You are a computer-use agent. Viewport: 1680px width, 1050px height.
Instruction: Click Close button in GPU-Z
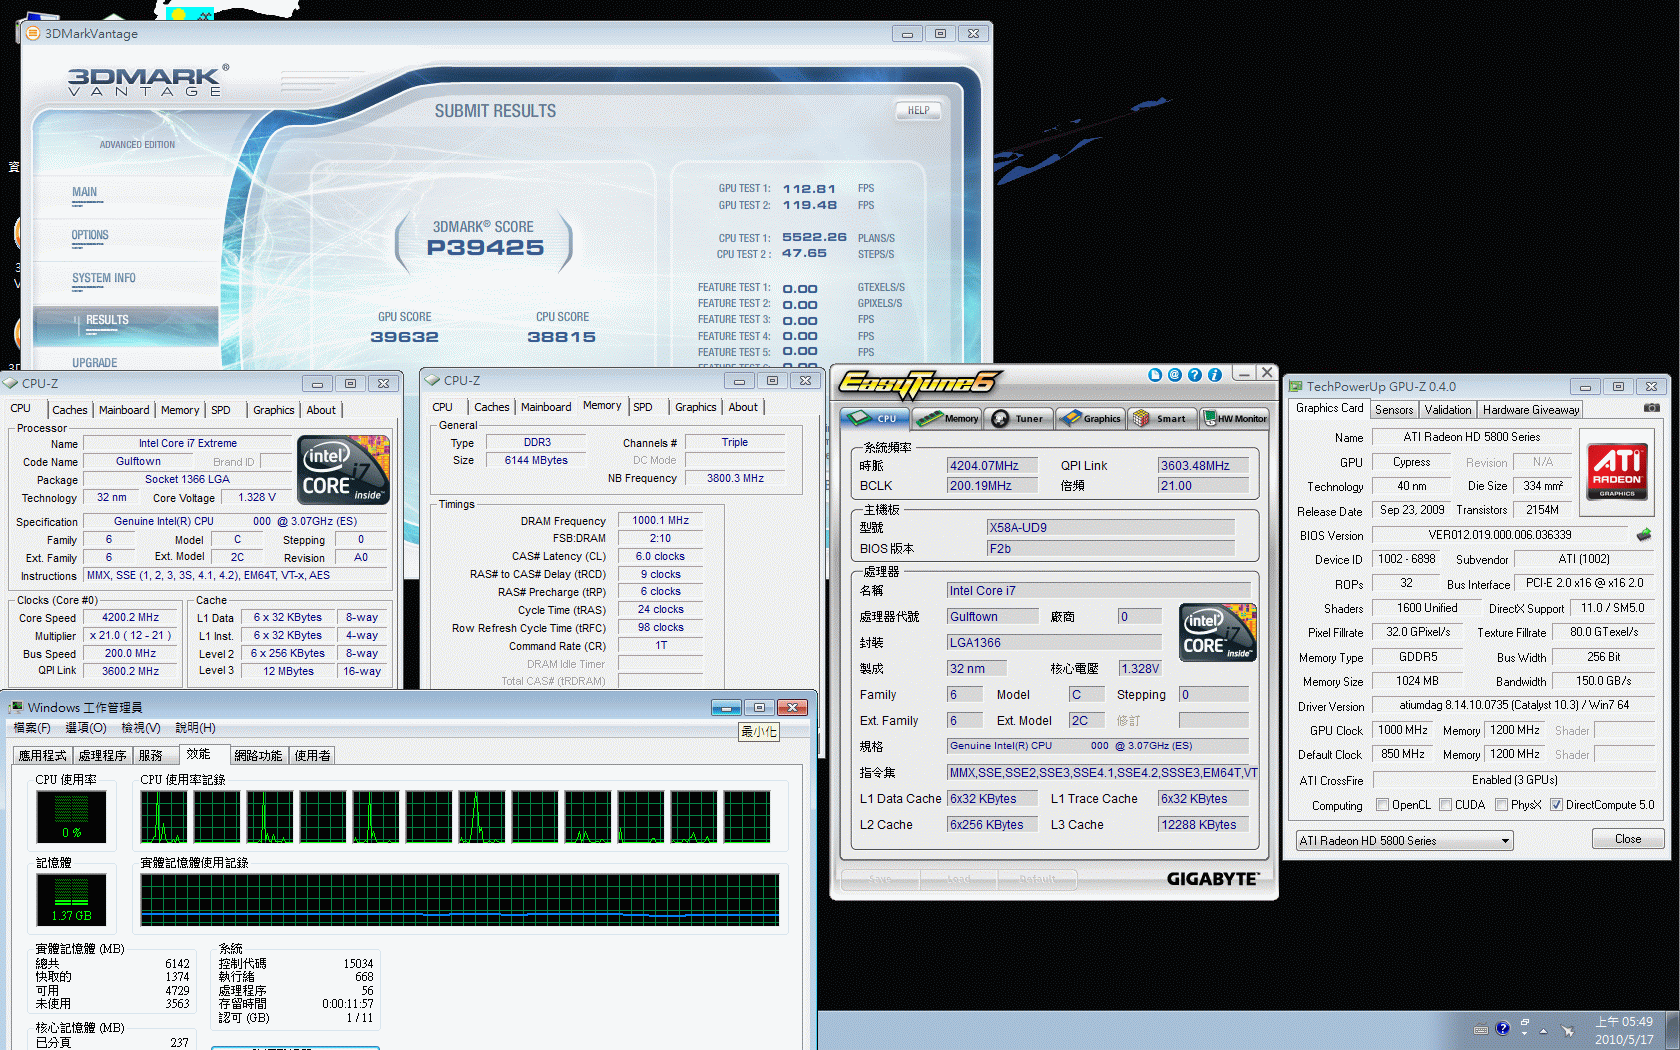1628,839
